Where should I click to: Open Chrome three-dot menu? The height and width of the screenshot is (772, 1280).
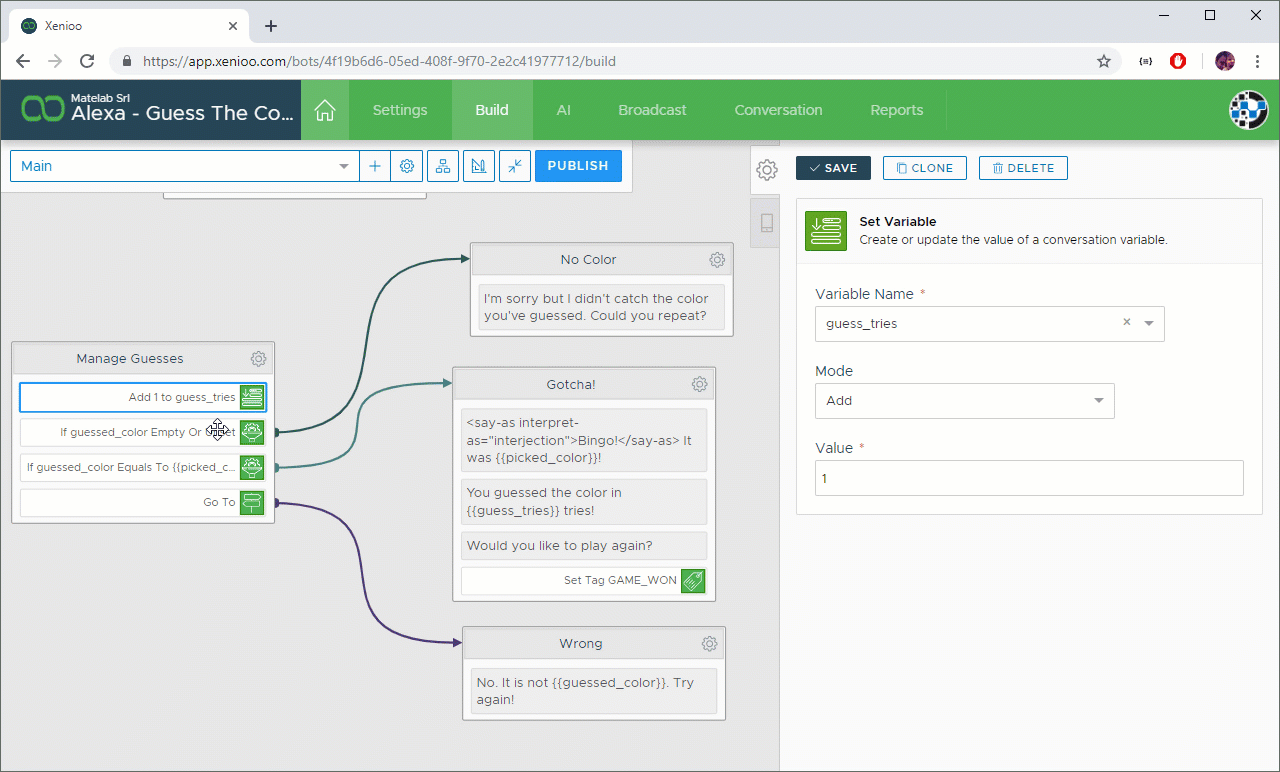tap(1257, 61)
